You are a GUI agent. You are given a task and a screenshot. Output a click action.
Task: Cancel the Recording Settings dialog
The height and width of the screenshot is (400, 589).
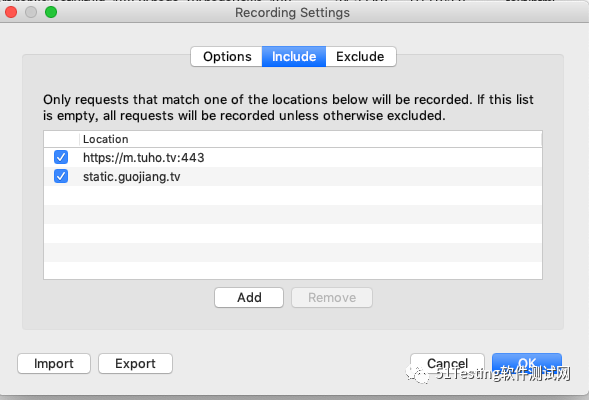(447, 364)
